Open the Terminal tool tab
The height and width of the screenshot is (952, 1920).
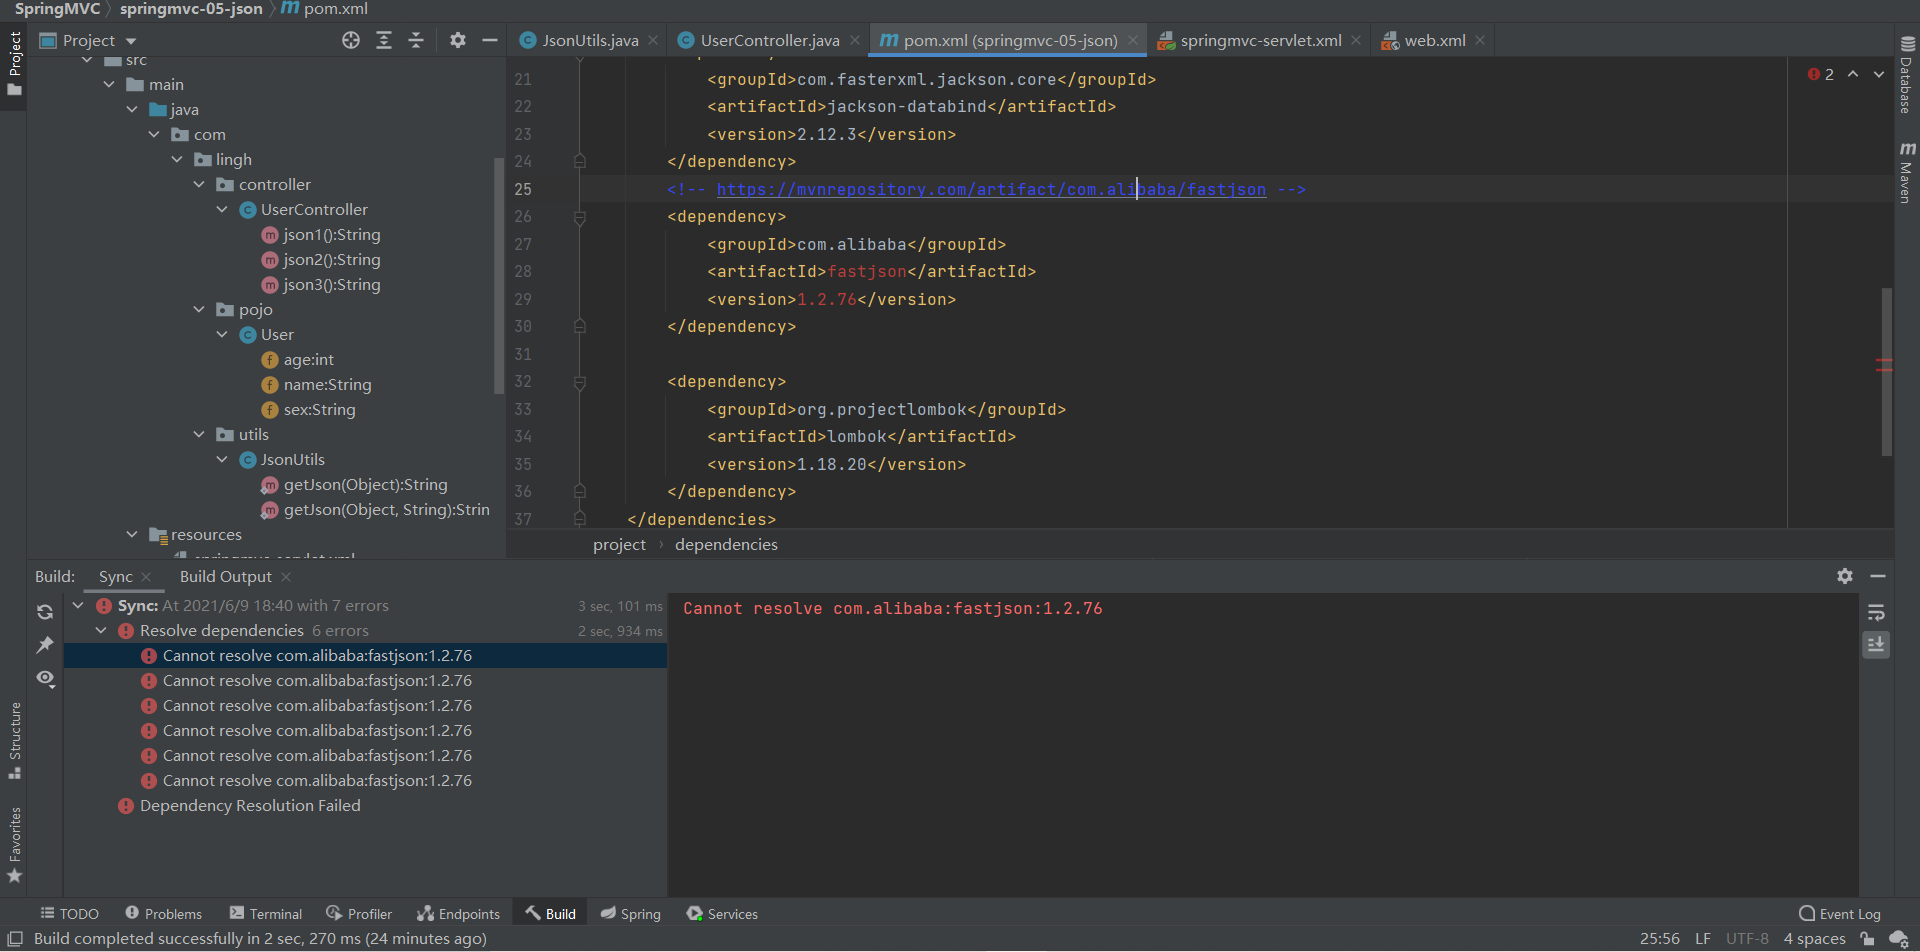[266, 914]
